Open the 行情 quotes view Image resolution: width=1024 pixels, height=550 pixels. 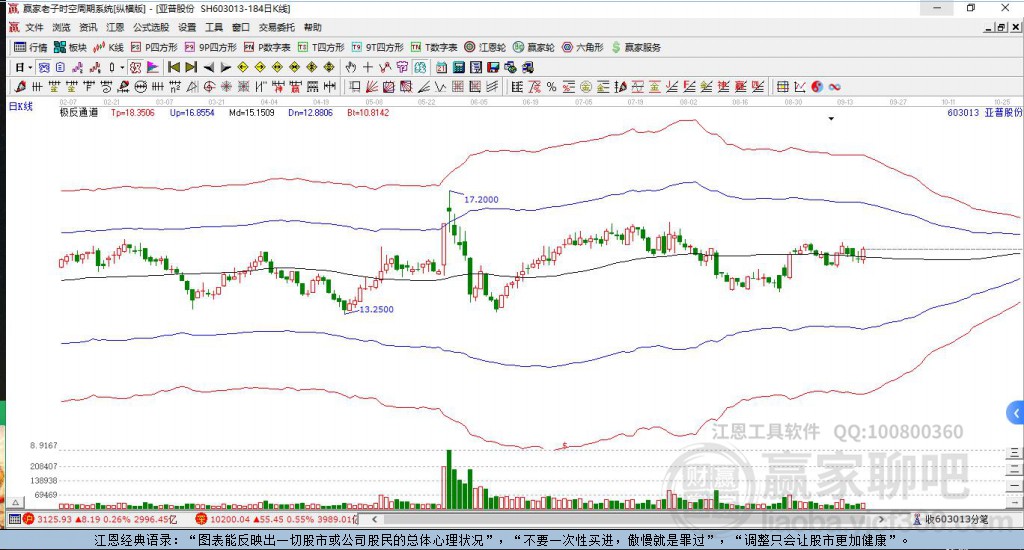pos(30,47)
